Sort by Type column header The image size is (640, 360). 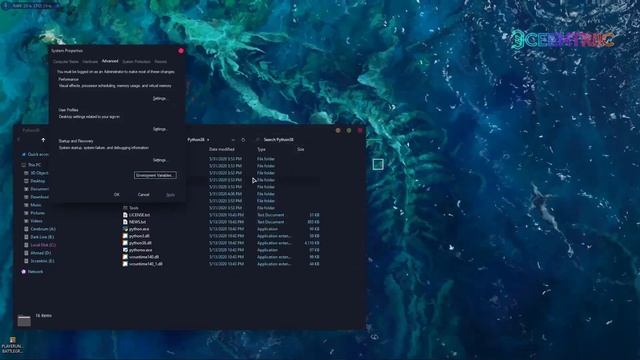[261, 149]
